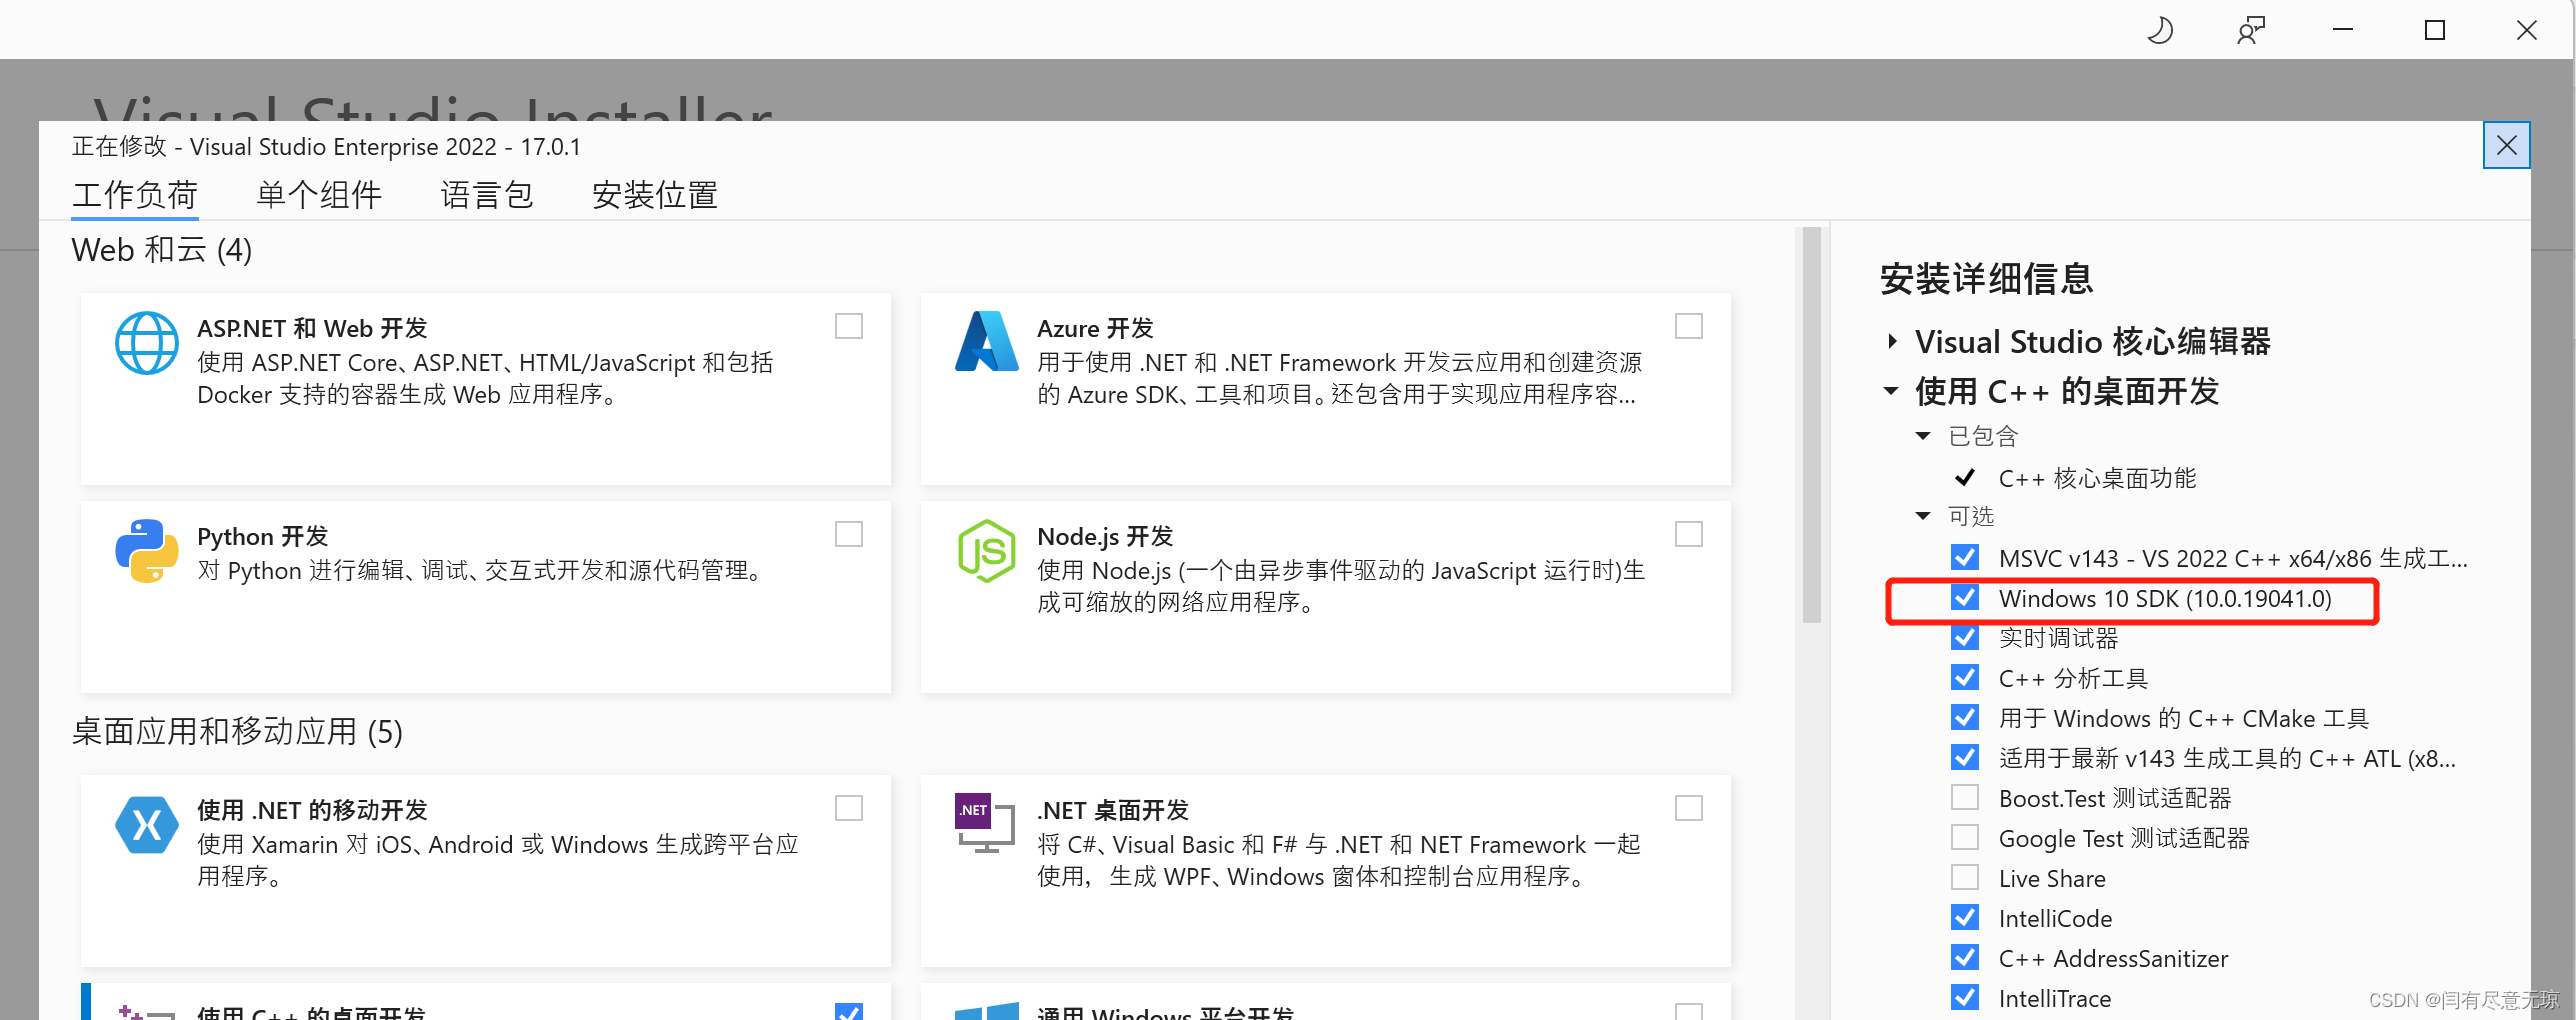Select the Node.js 开发 card title

click(x=1105, y=536)
